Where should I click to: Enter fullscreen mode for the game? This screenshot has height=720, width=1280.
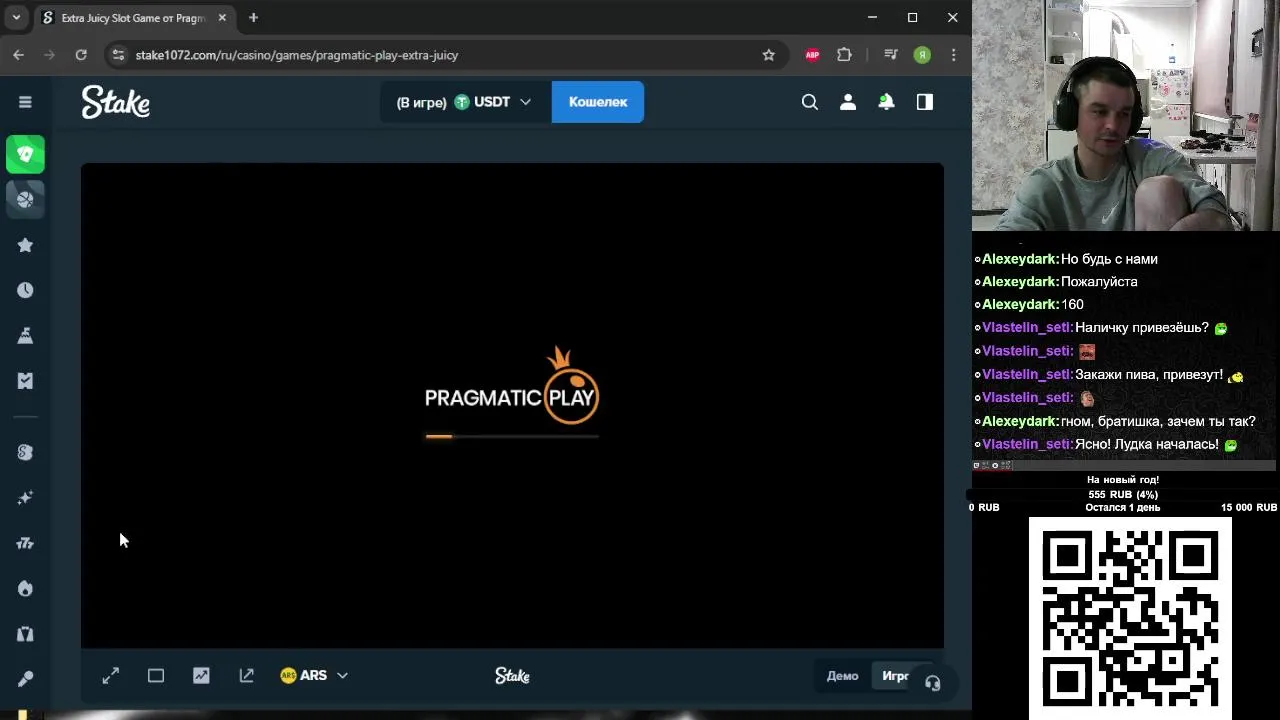click(x=111, y=676)
